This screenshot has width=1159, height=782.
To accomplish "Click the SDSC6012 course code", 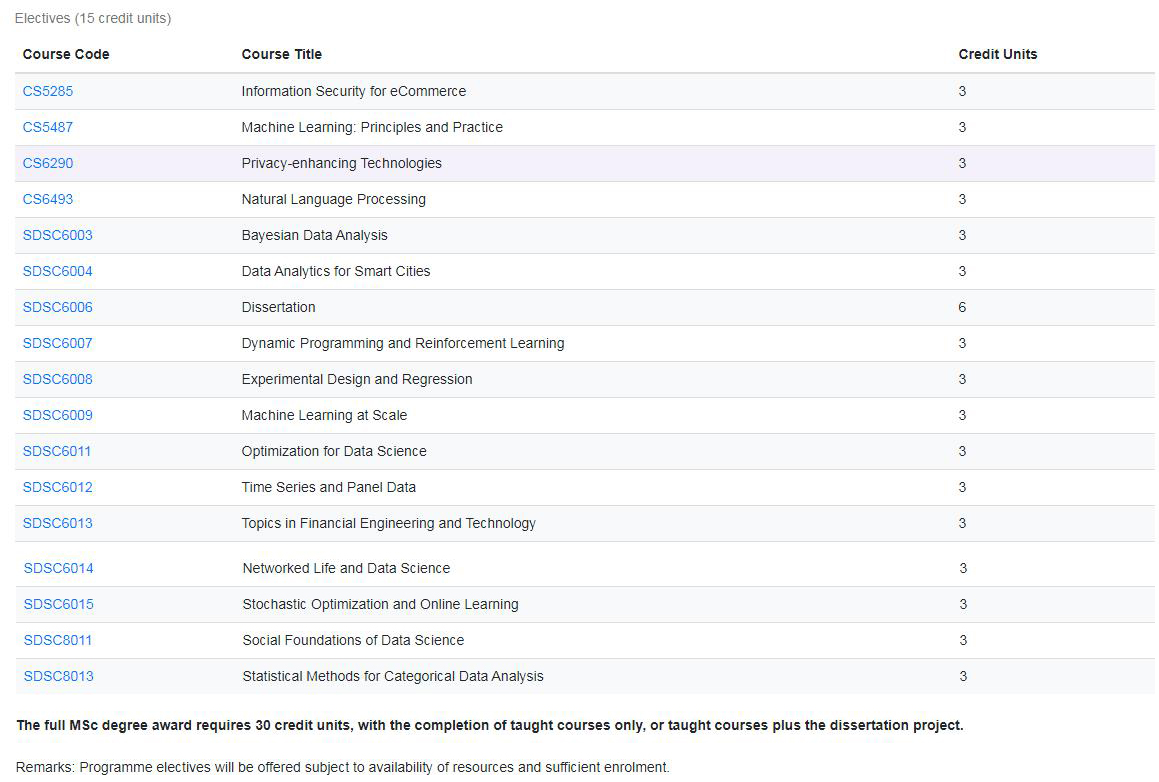I will 58,487.
